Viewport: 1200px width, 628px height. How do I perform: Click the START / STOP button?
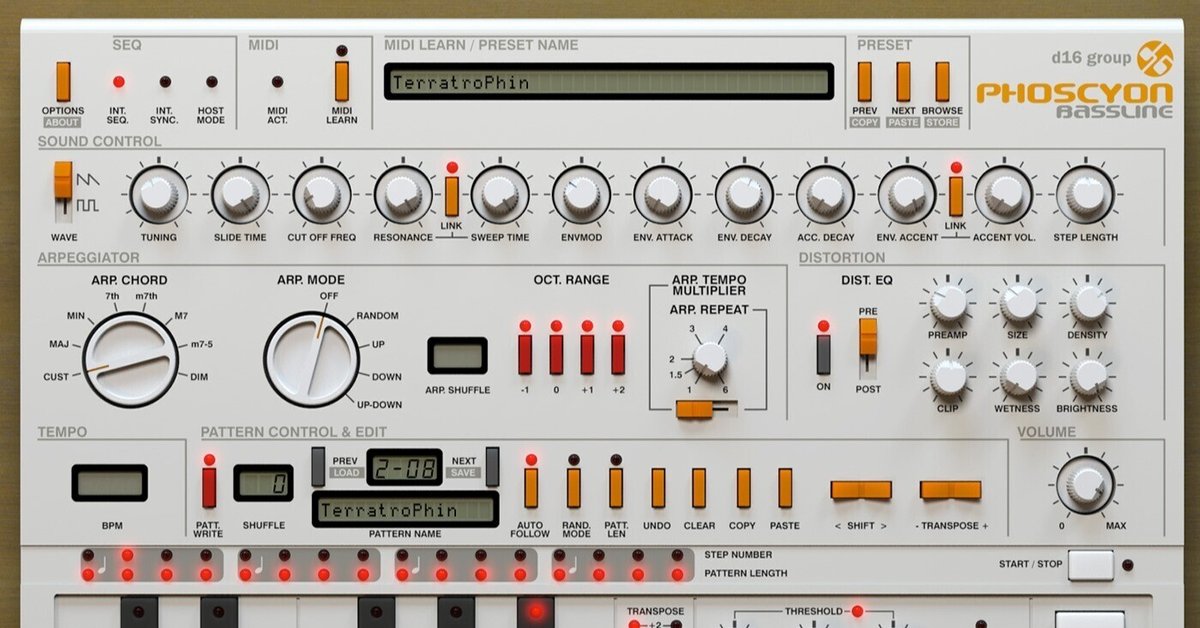[1090, 565]
